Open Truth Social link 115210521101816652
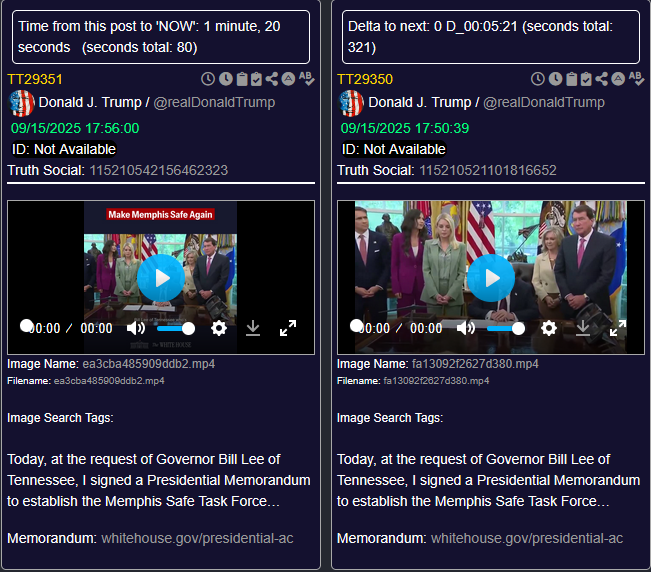The width and height of the screenshot is (651, 572). 488,170
